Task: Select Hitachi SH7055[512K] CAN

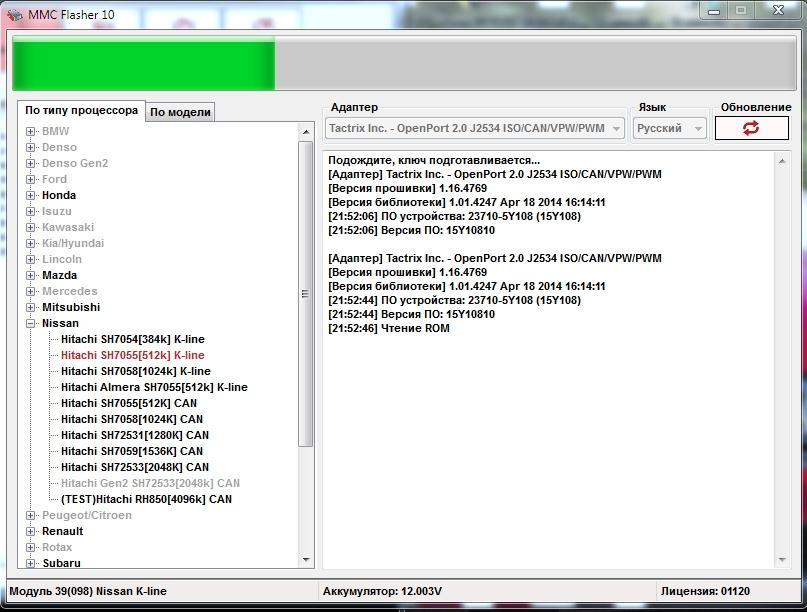Action: pos(129,403)
